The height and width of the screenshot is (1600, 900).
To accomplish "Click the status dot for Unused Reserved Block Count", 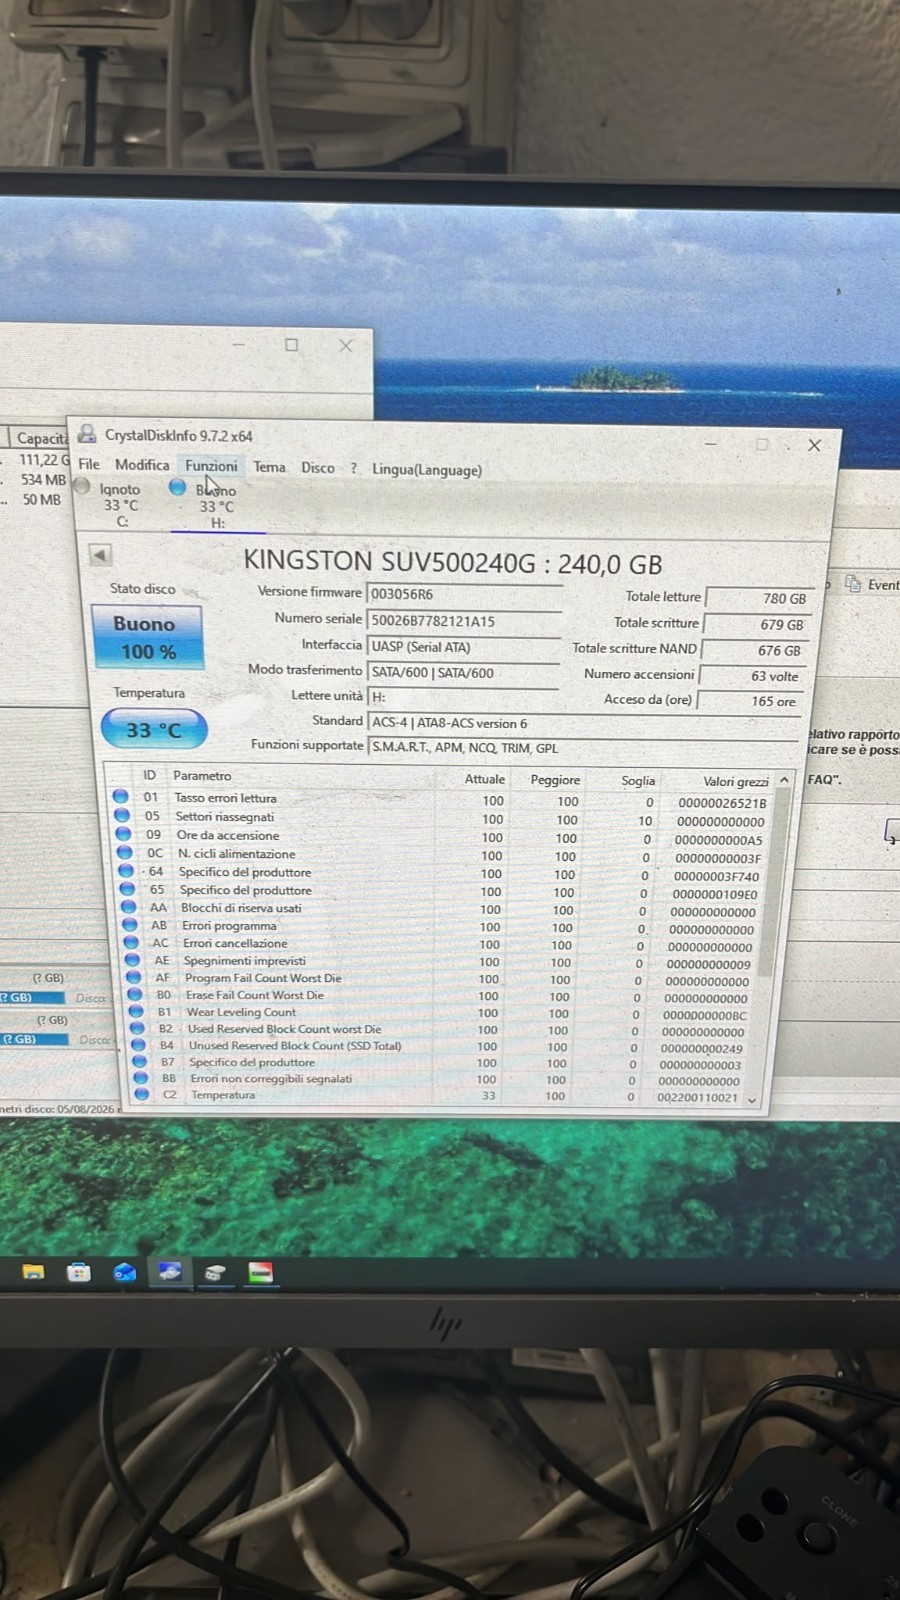I will pos(138,1045).
